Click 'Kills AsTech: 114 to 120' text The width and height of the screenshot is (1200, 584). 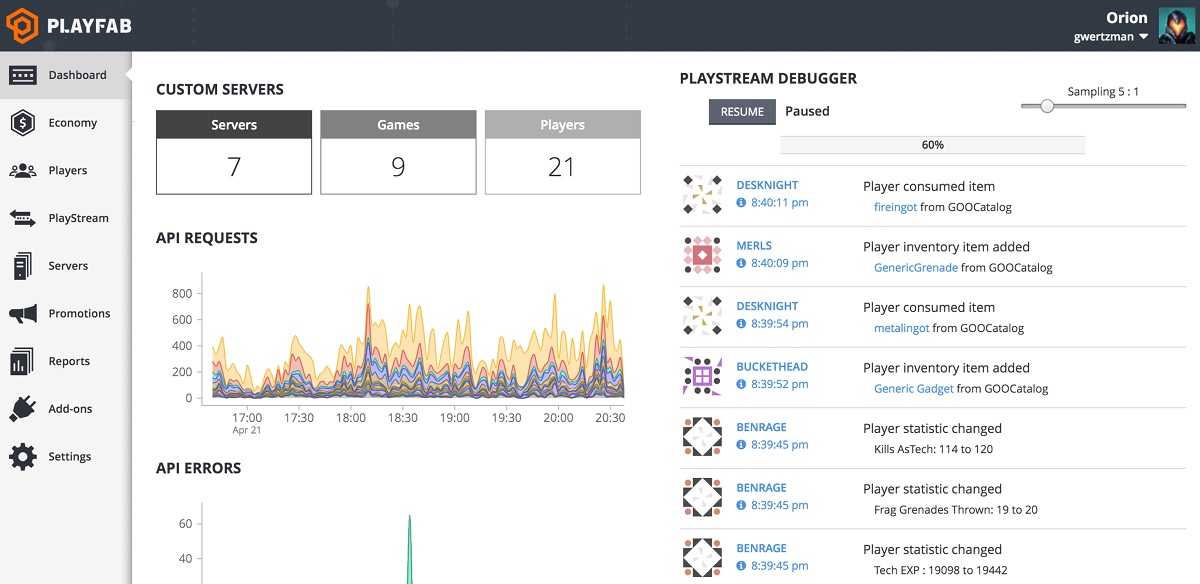pos(933,449)
